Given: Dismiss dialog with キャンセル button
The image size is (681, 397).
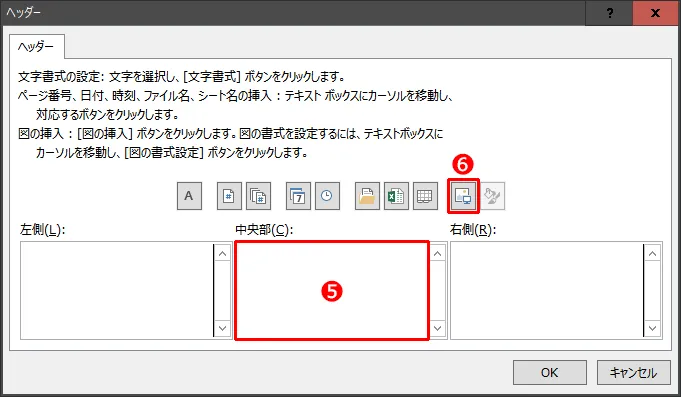Looking at the screenshot, I should click(x=634, y=372).
